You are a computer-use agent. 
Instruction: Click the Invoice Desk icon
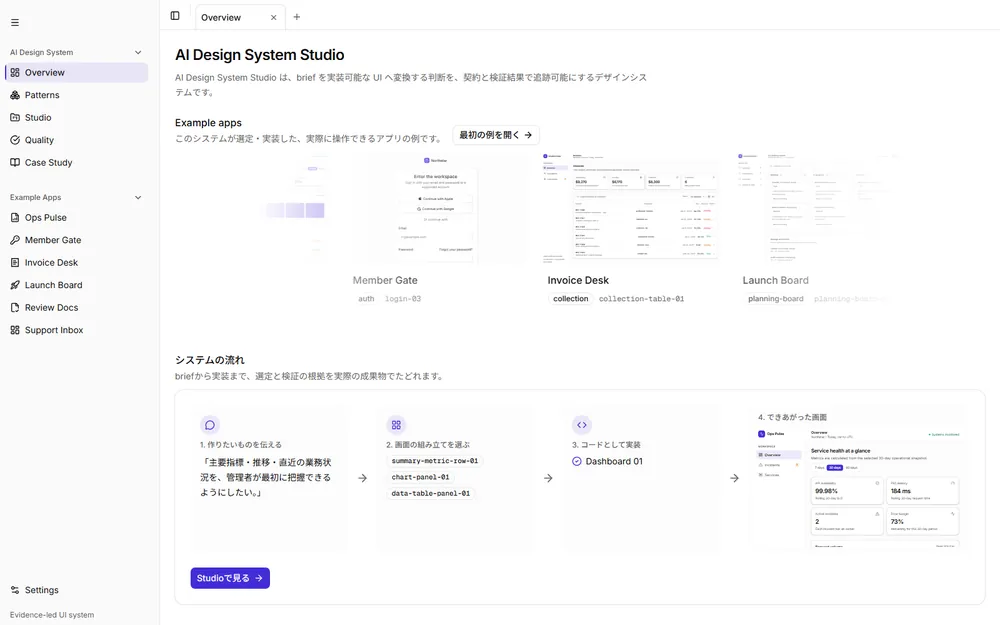coord(15,262)
